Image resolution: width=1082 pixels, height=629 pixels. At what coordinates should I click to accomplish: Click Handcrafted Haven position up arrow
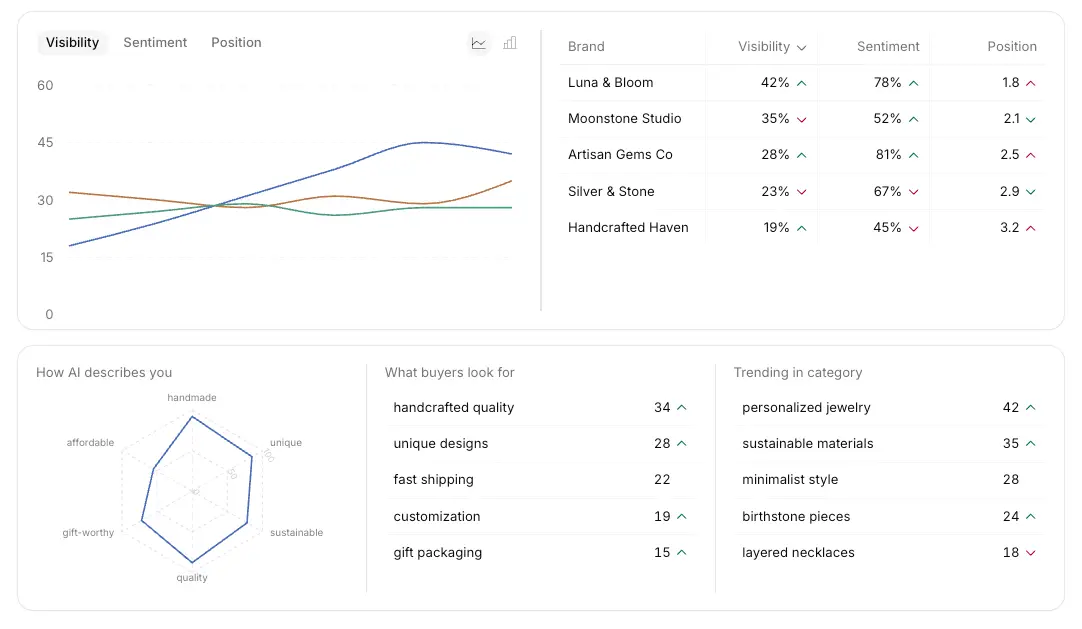(x=1031, y=228)
